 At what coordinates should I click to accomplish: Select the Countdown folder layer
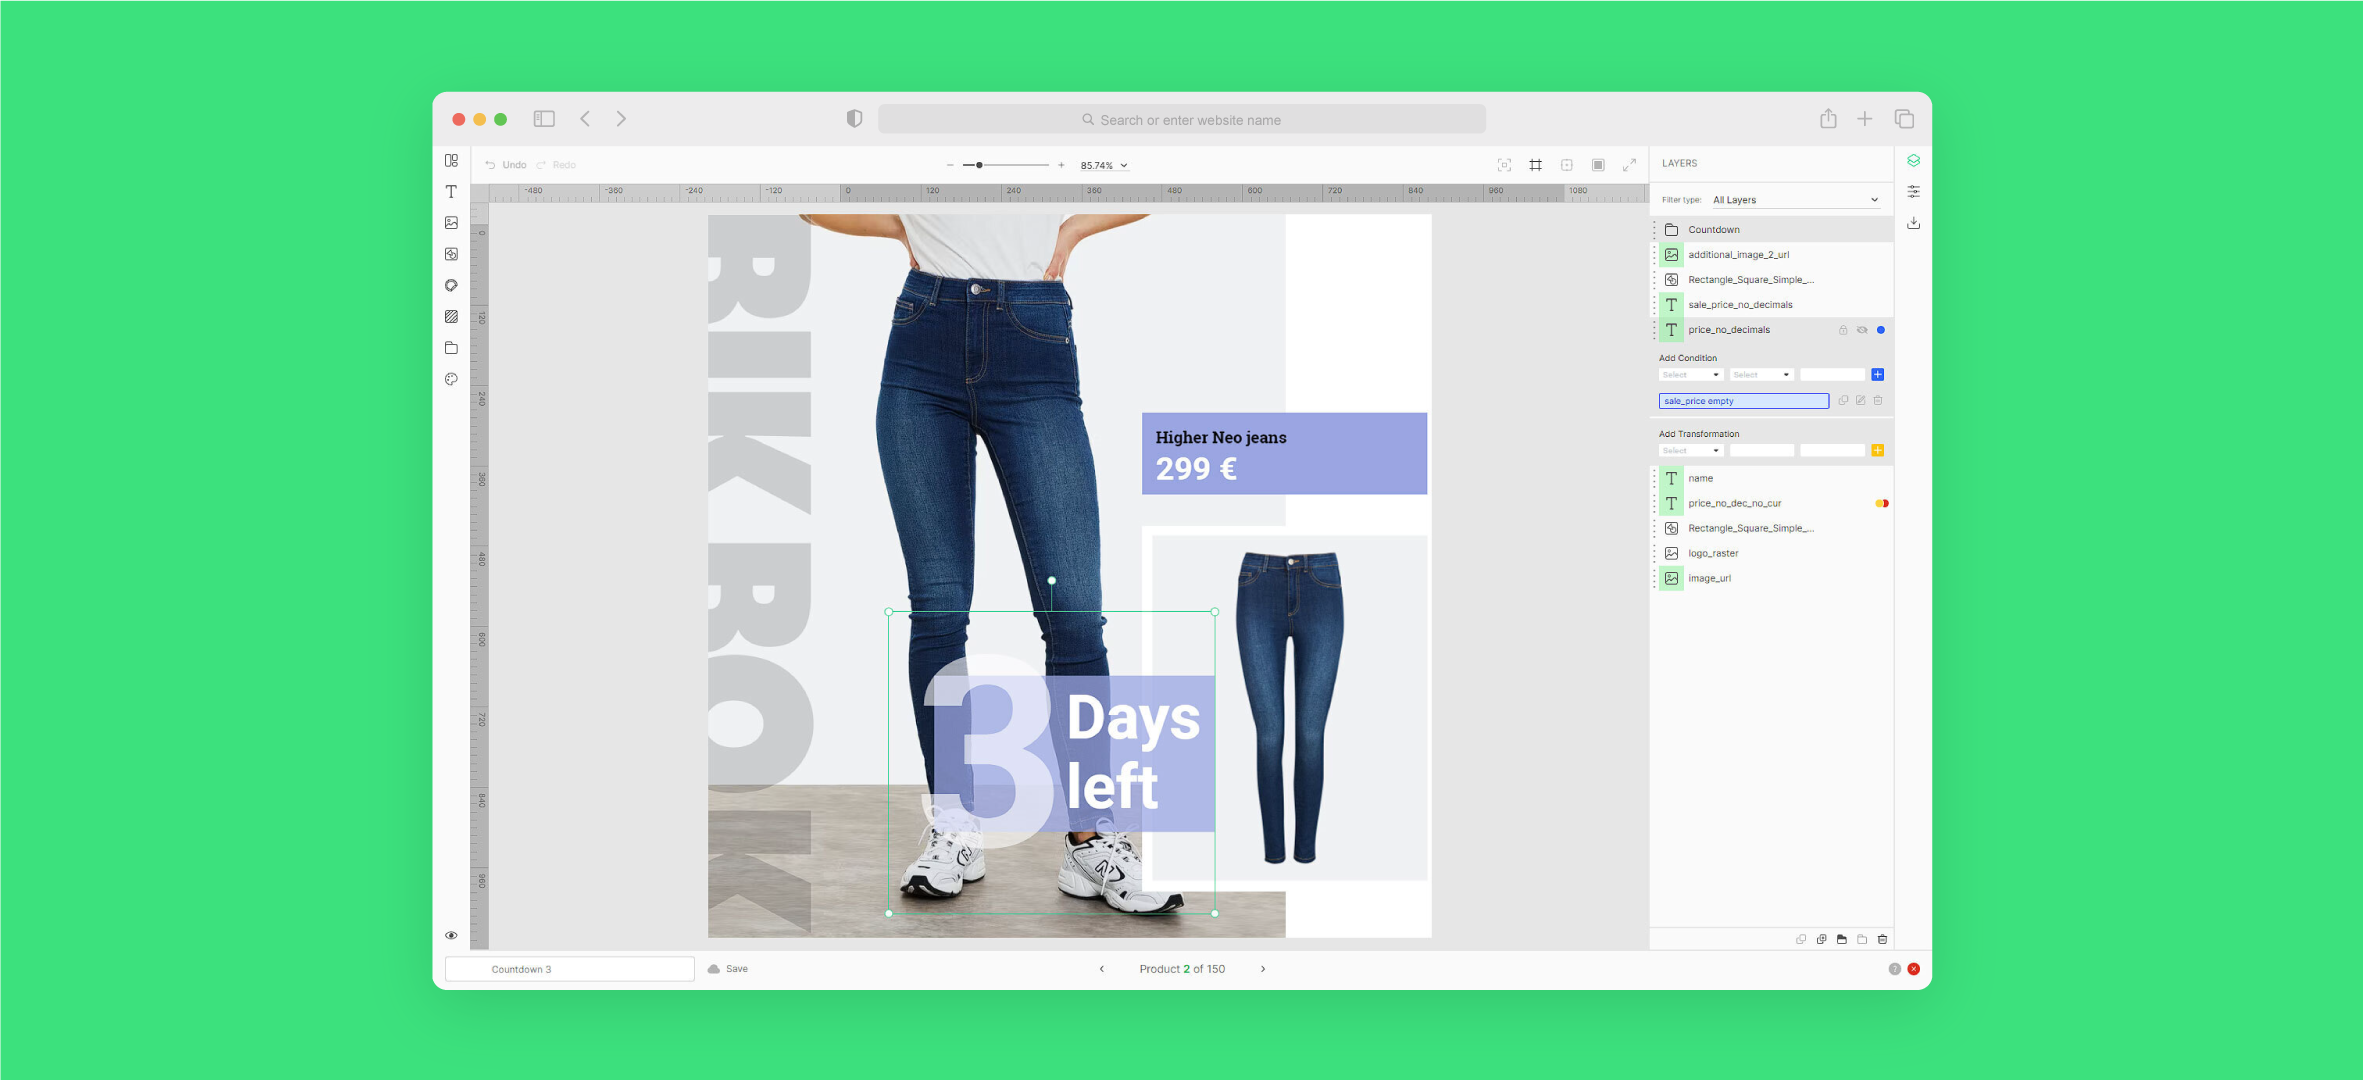1714,230
